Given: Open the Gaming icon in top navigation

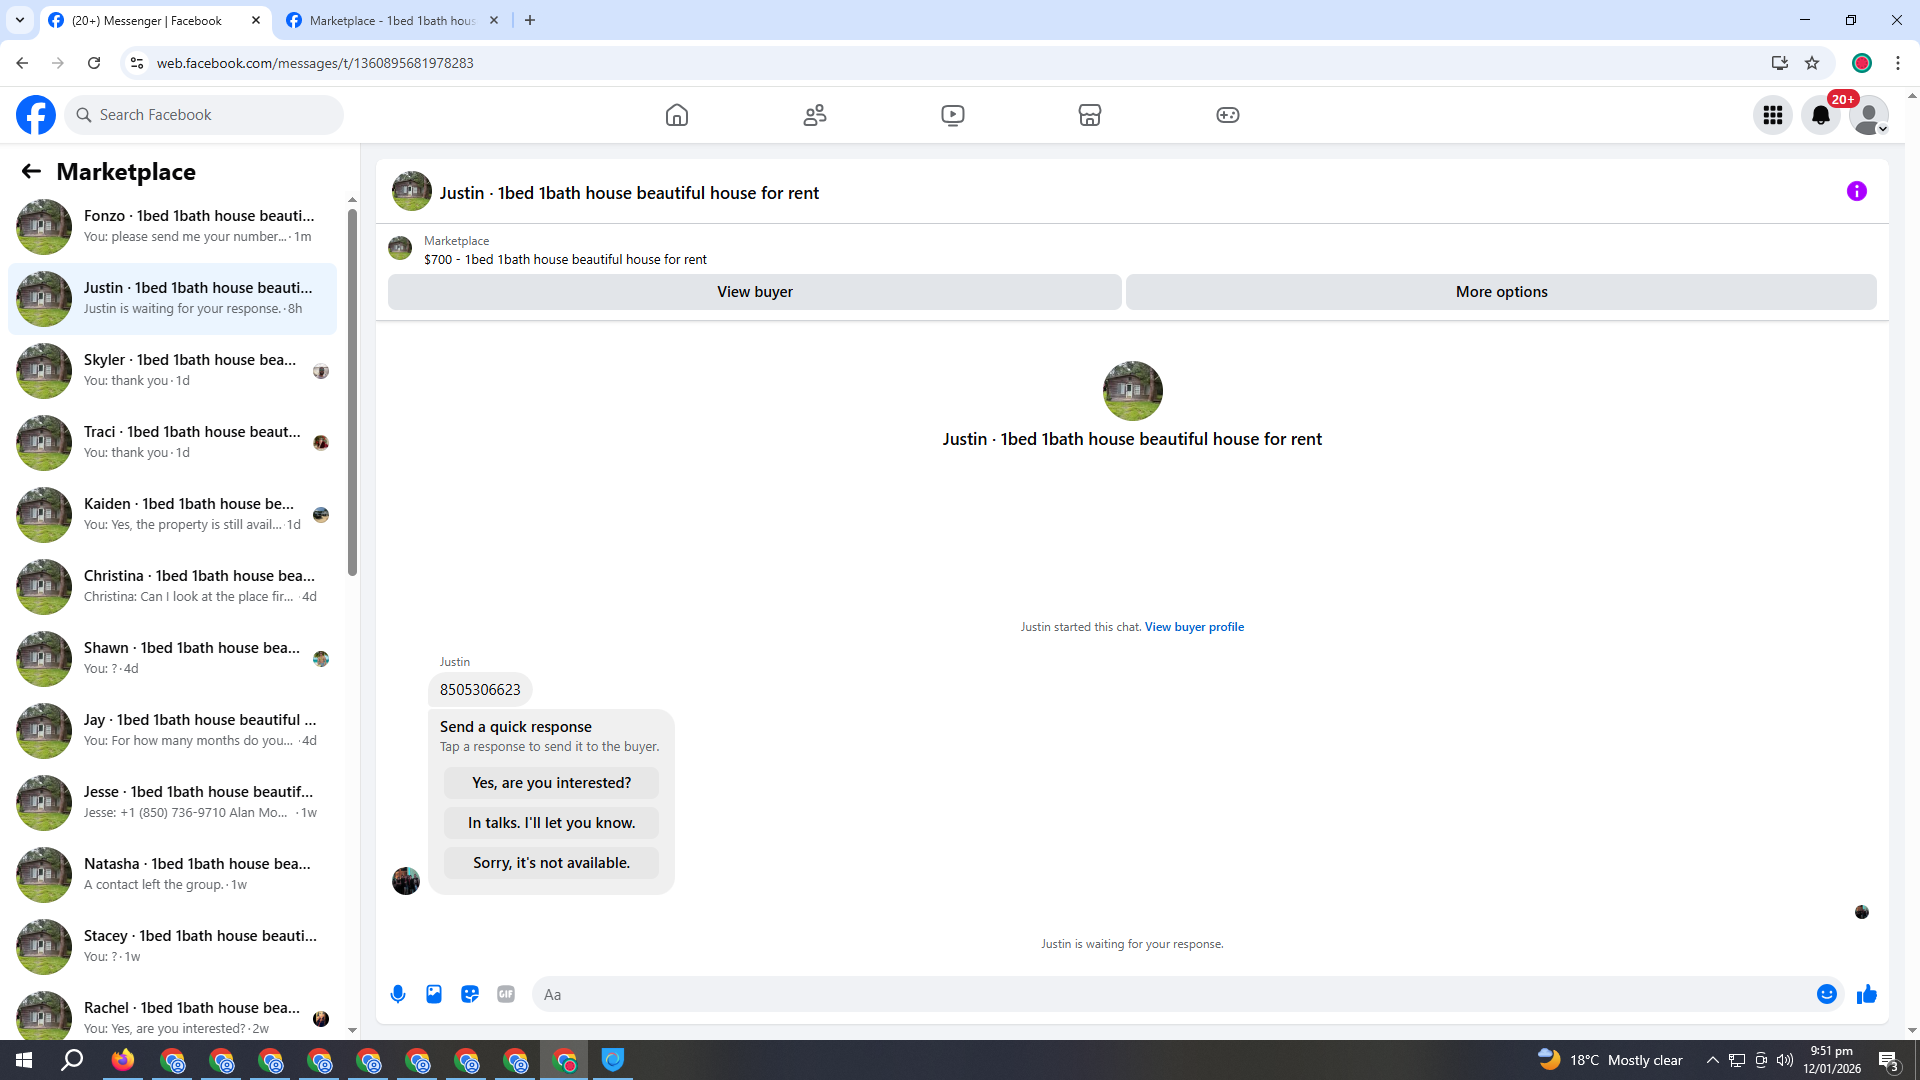Looking at the screenshot, I should click(1227, 115).
